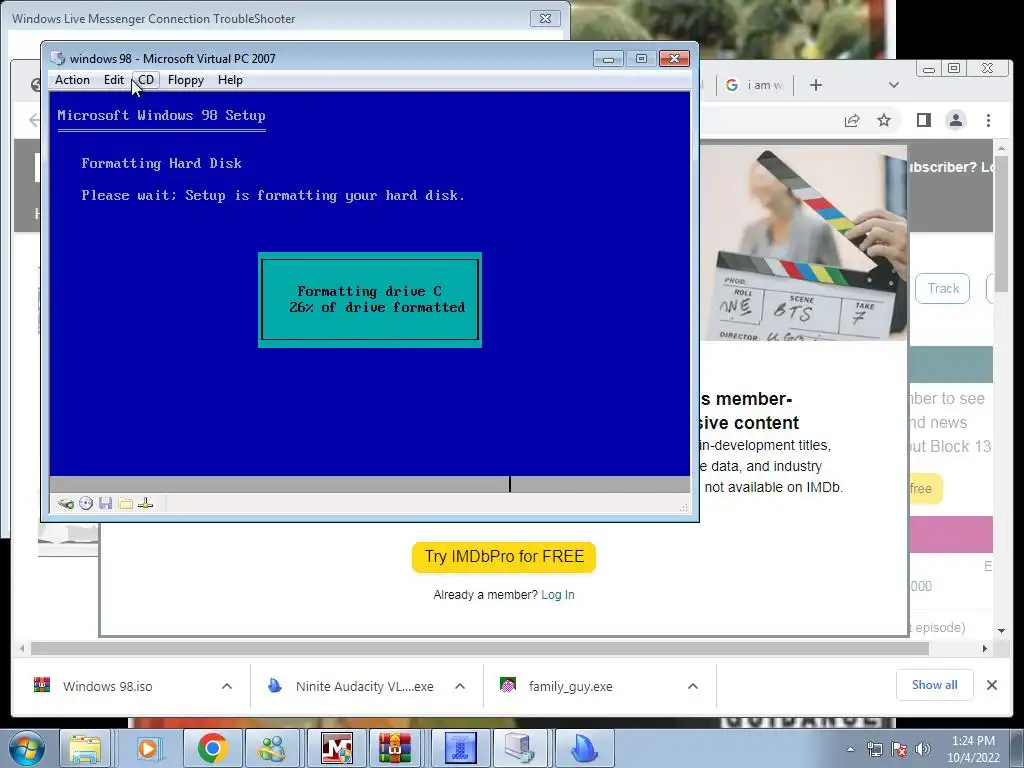Click the network icon in system tray
Screen dimensions: 1024x768
click(x=874, y=749)
